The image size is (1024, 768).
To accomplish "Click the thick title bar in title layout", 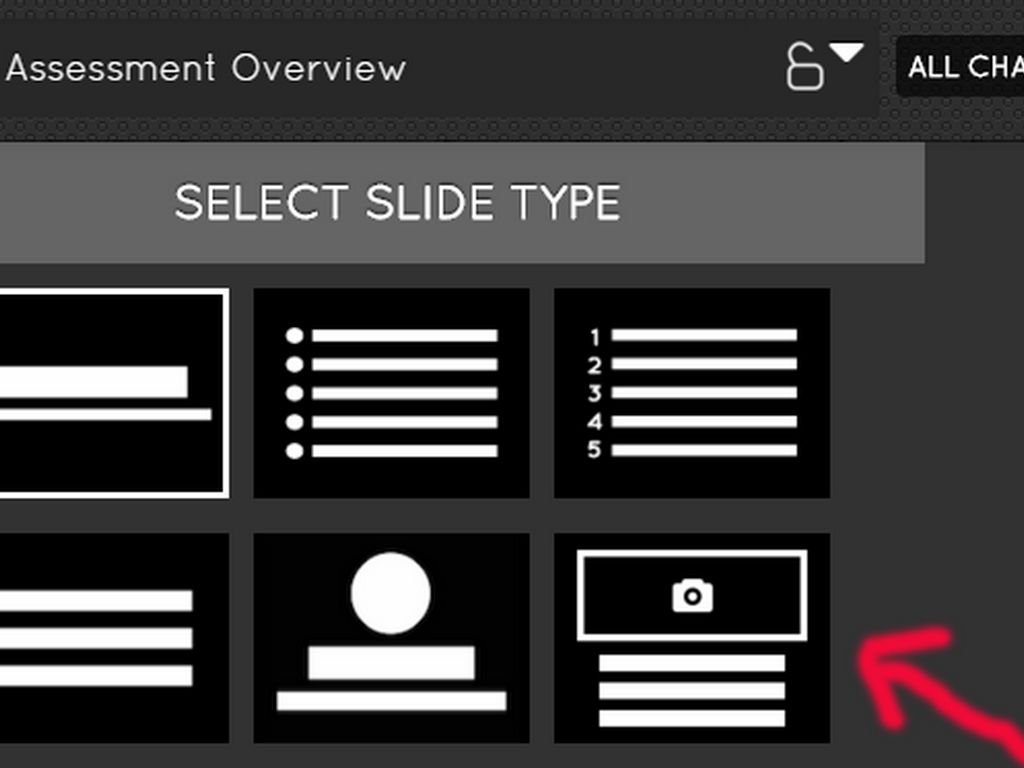I will [x=93, y=382].
